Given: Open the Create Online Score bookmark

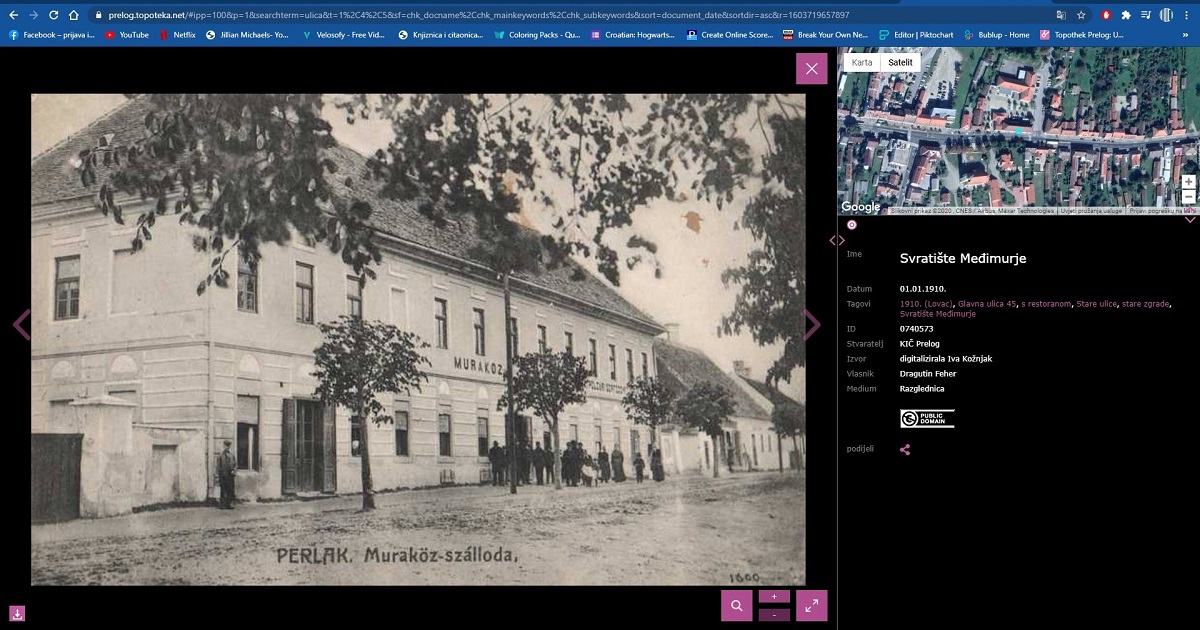Looking at the screenshot, I should tap(730, 35).
